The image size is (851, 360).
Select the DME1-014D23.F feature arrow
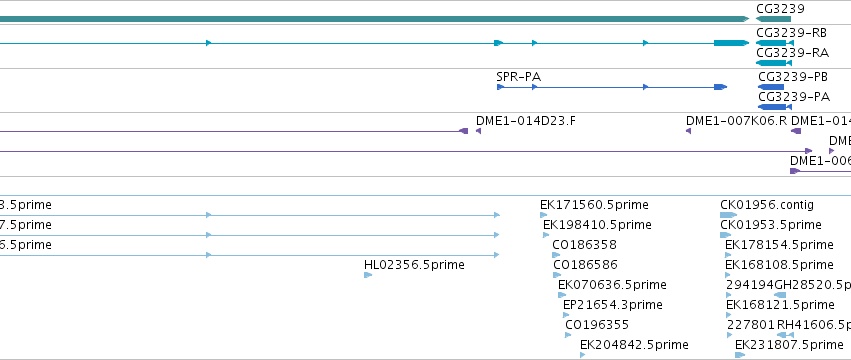coord(478,131)
